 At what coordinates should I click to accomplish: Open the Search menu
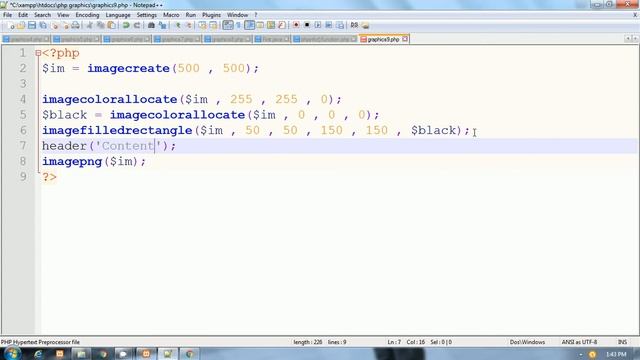(42, 15)
